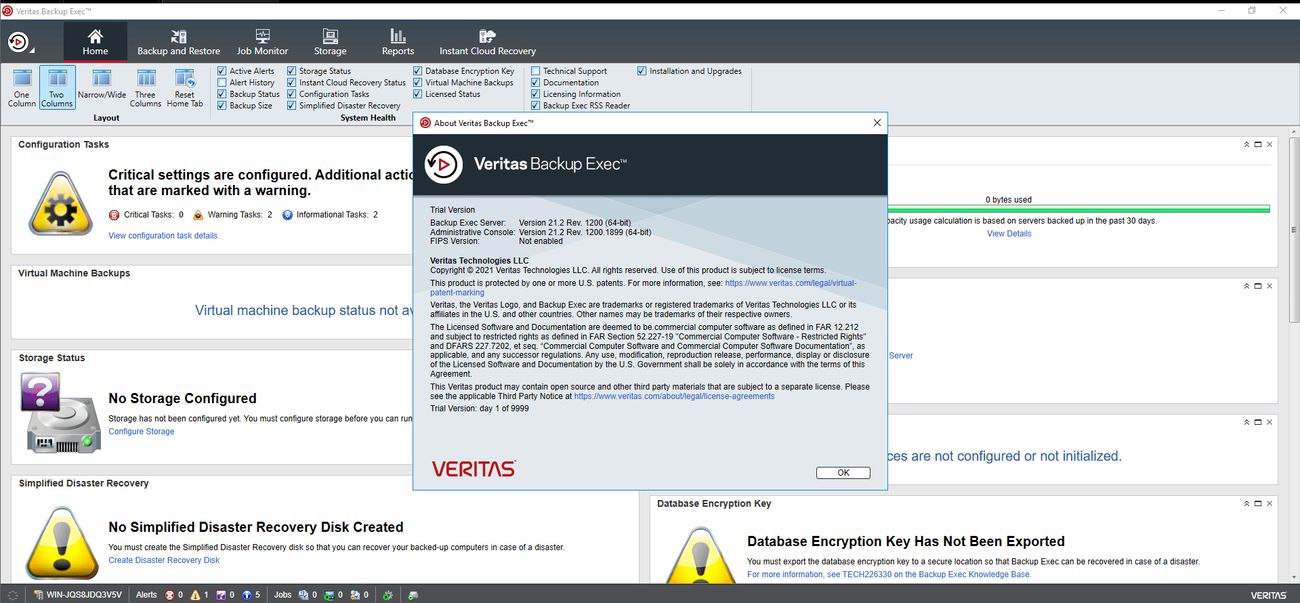
Task: Toggle the Backup Size checkbox
Action: tap(222, 106)
